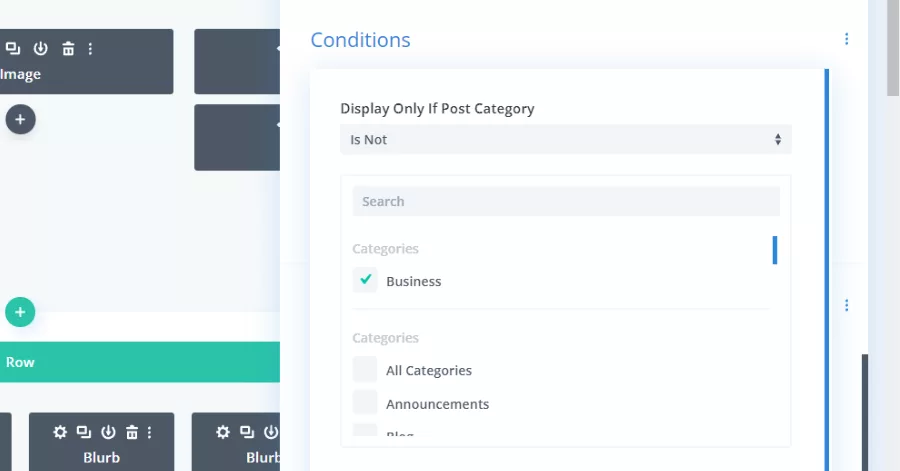Click the page scrollbar thumb at right edge

tap(893, 48)
